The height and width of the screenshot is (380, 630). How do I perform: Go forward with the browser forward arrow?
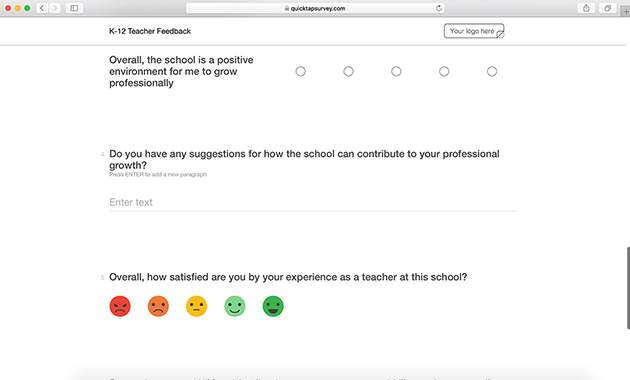55,8
